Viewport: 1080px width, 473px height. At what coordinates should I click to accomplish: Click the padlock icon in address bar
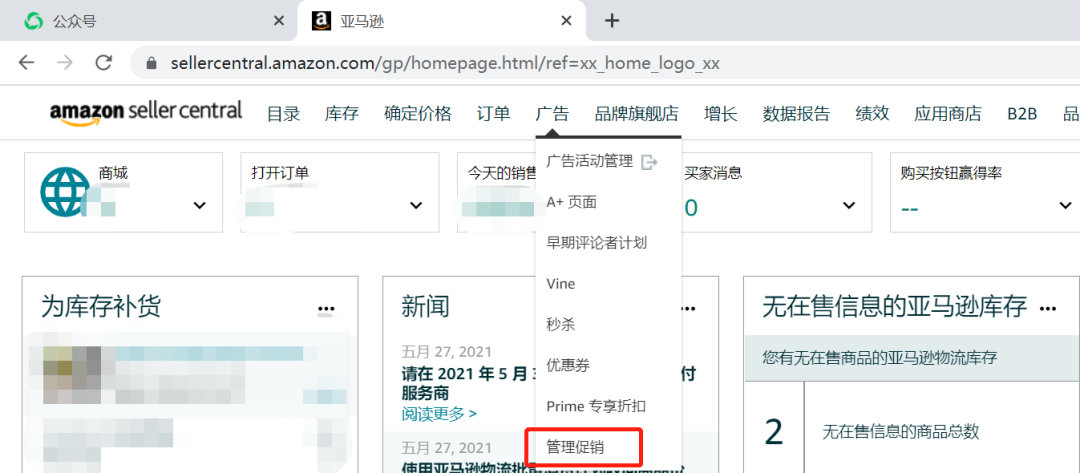[x=152, y=64]
